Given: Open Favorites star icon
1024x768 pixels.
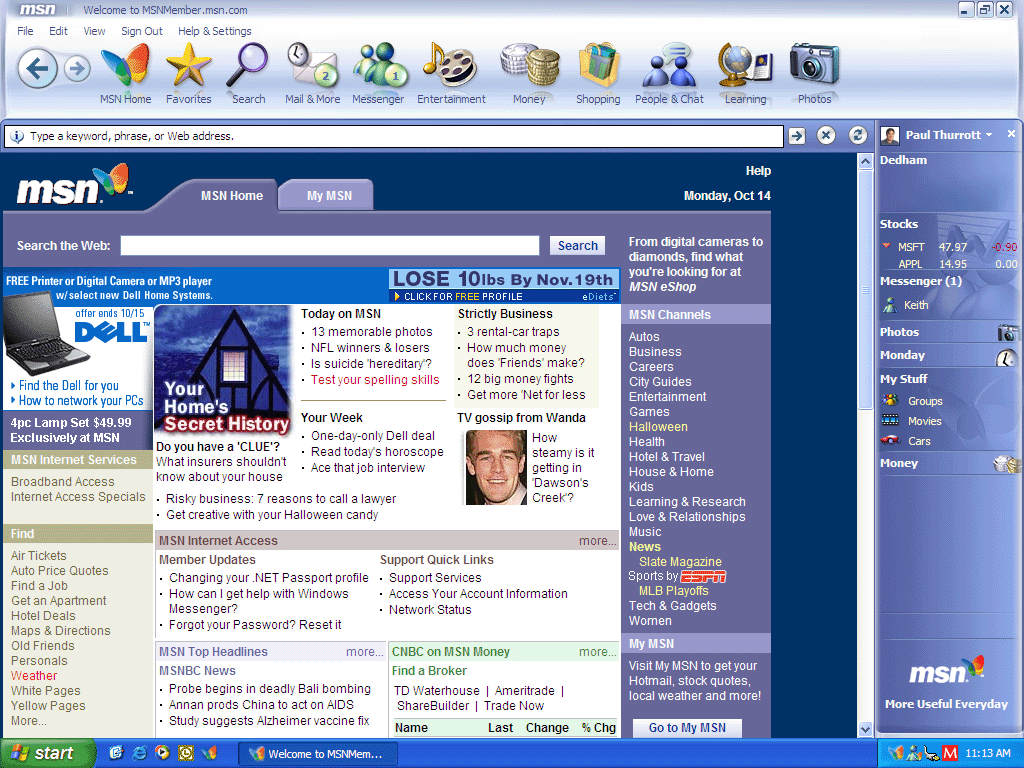Looking at the screenshot, I should (188, 68).
